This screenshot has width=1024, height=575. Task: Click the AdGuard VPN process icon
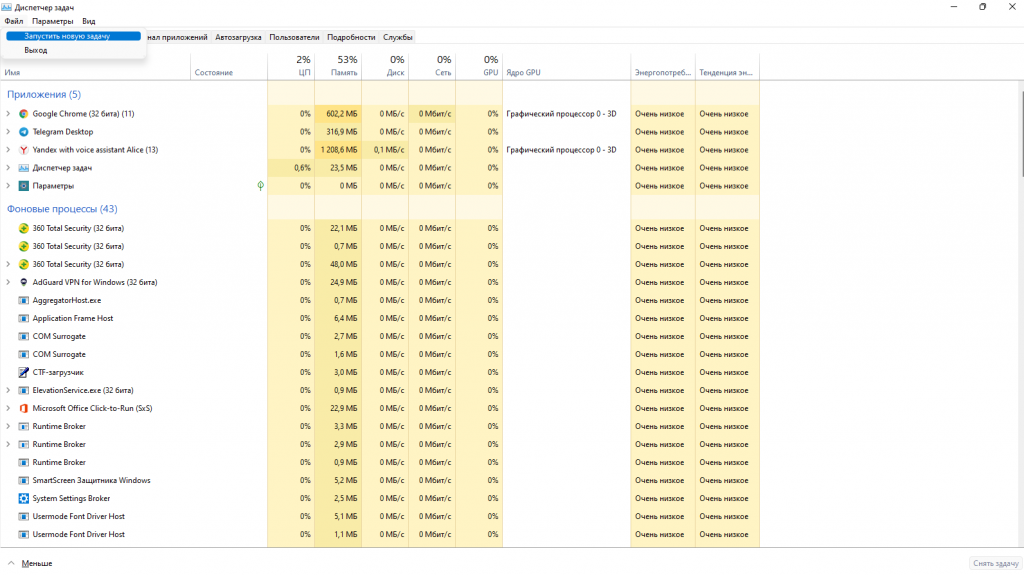click(x=24, y=282)
